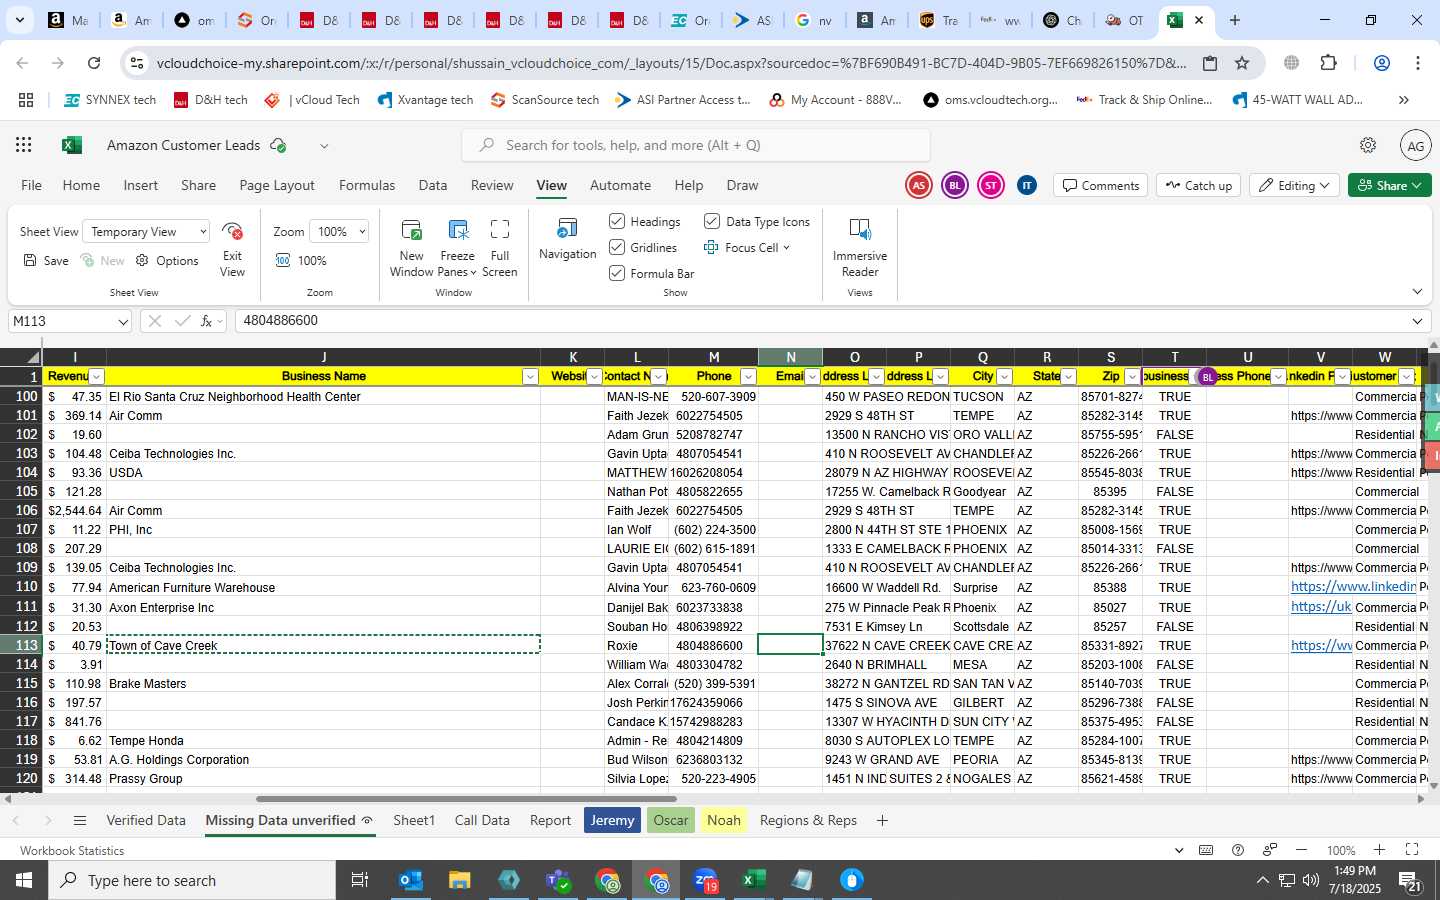This screenshot has height=900, width=1440.
Task: Open the Phone column filter dropdown
Action: point(748,376)
